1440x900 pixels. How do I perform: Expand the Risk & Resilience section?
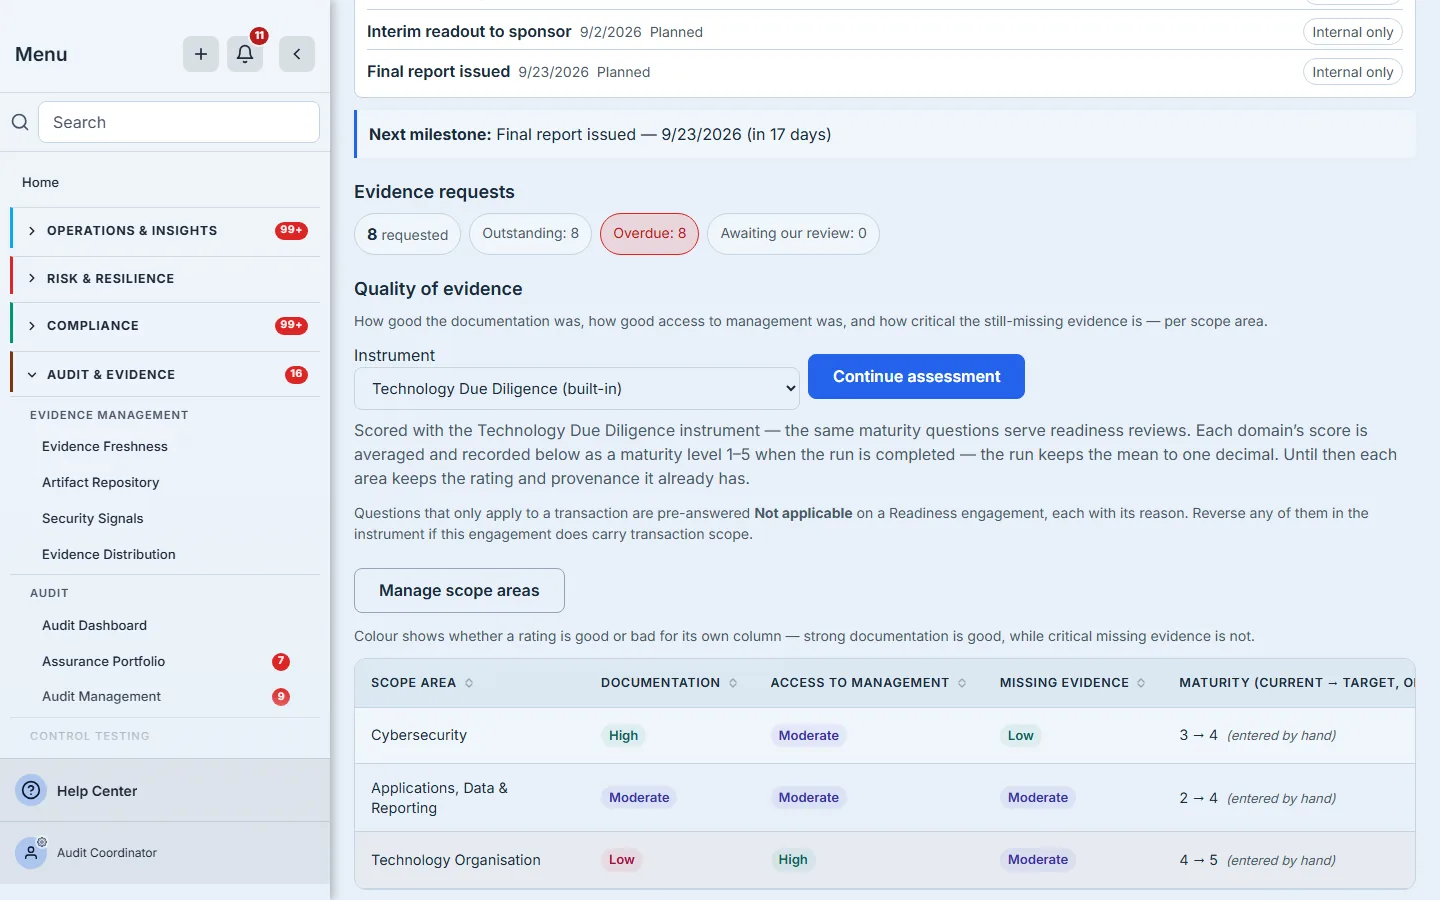click(165, 279)
